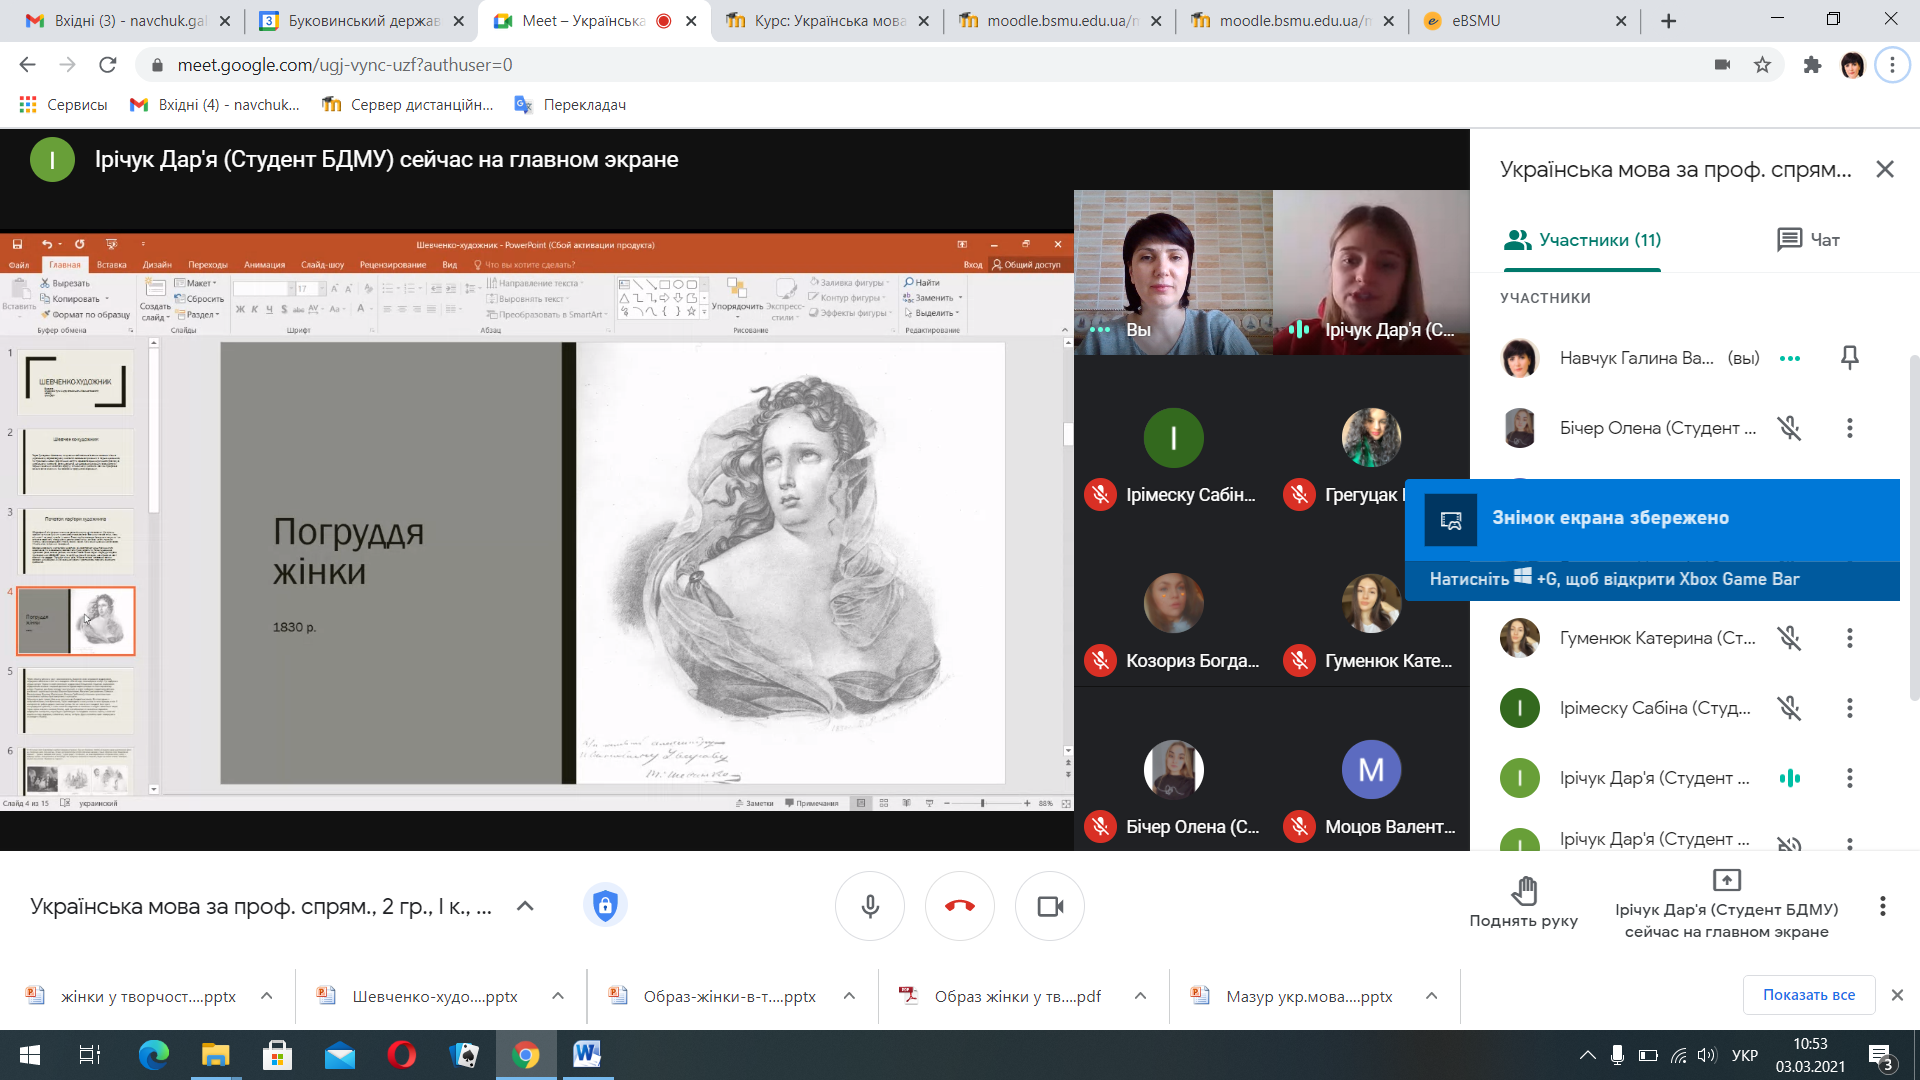
Task: Leave the call with red hang-up button
Action: click(960, 906)
